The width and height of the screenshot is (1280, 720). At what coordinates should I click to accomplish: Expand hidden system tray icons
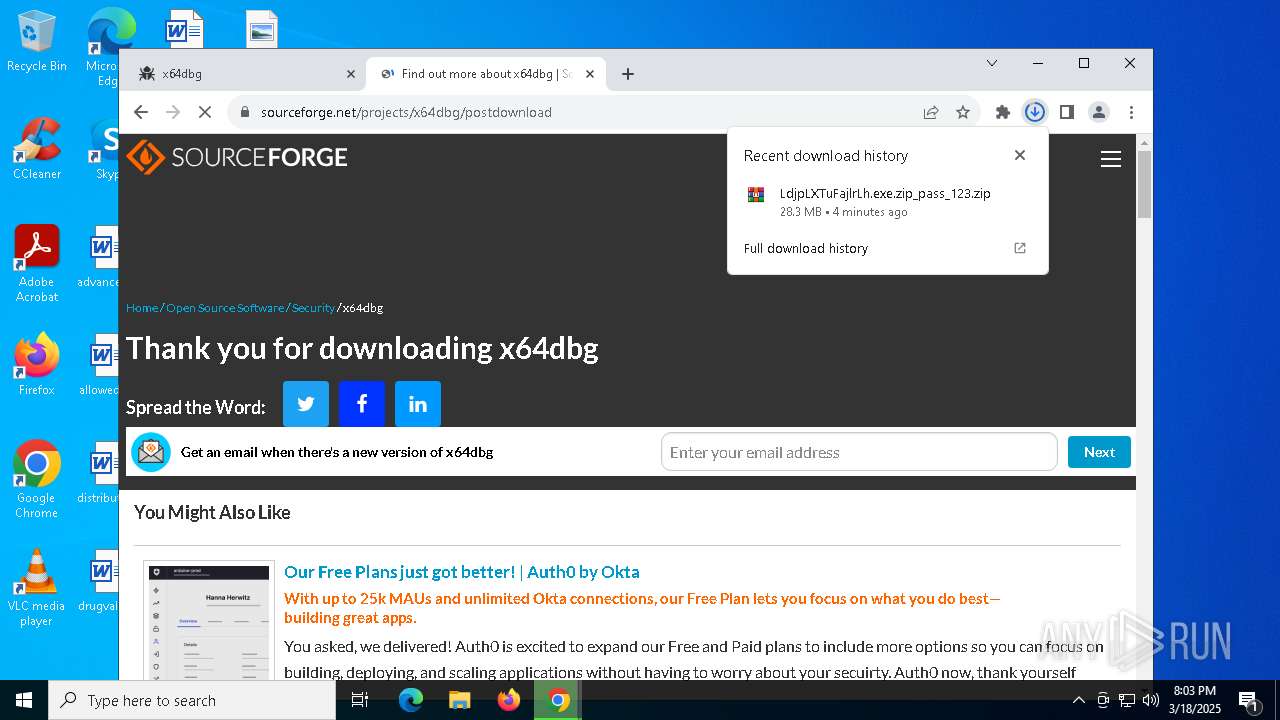click(1078, 700)
